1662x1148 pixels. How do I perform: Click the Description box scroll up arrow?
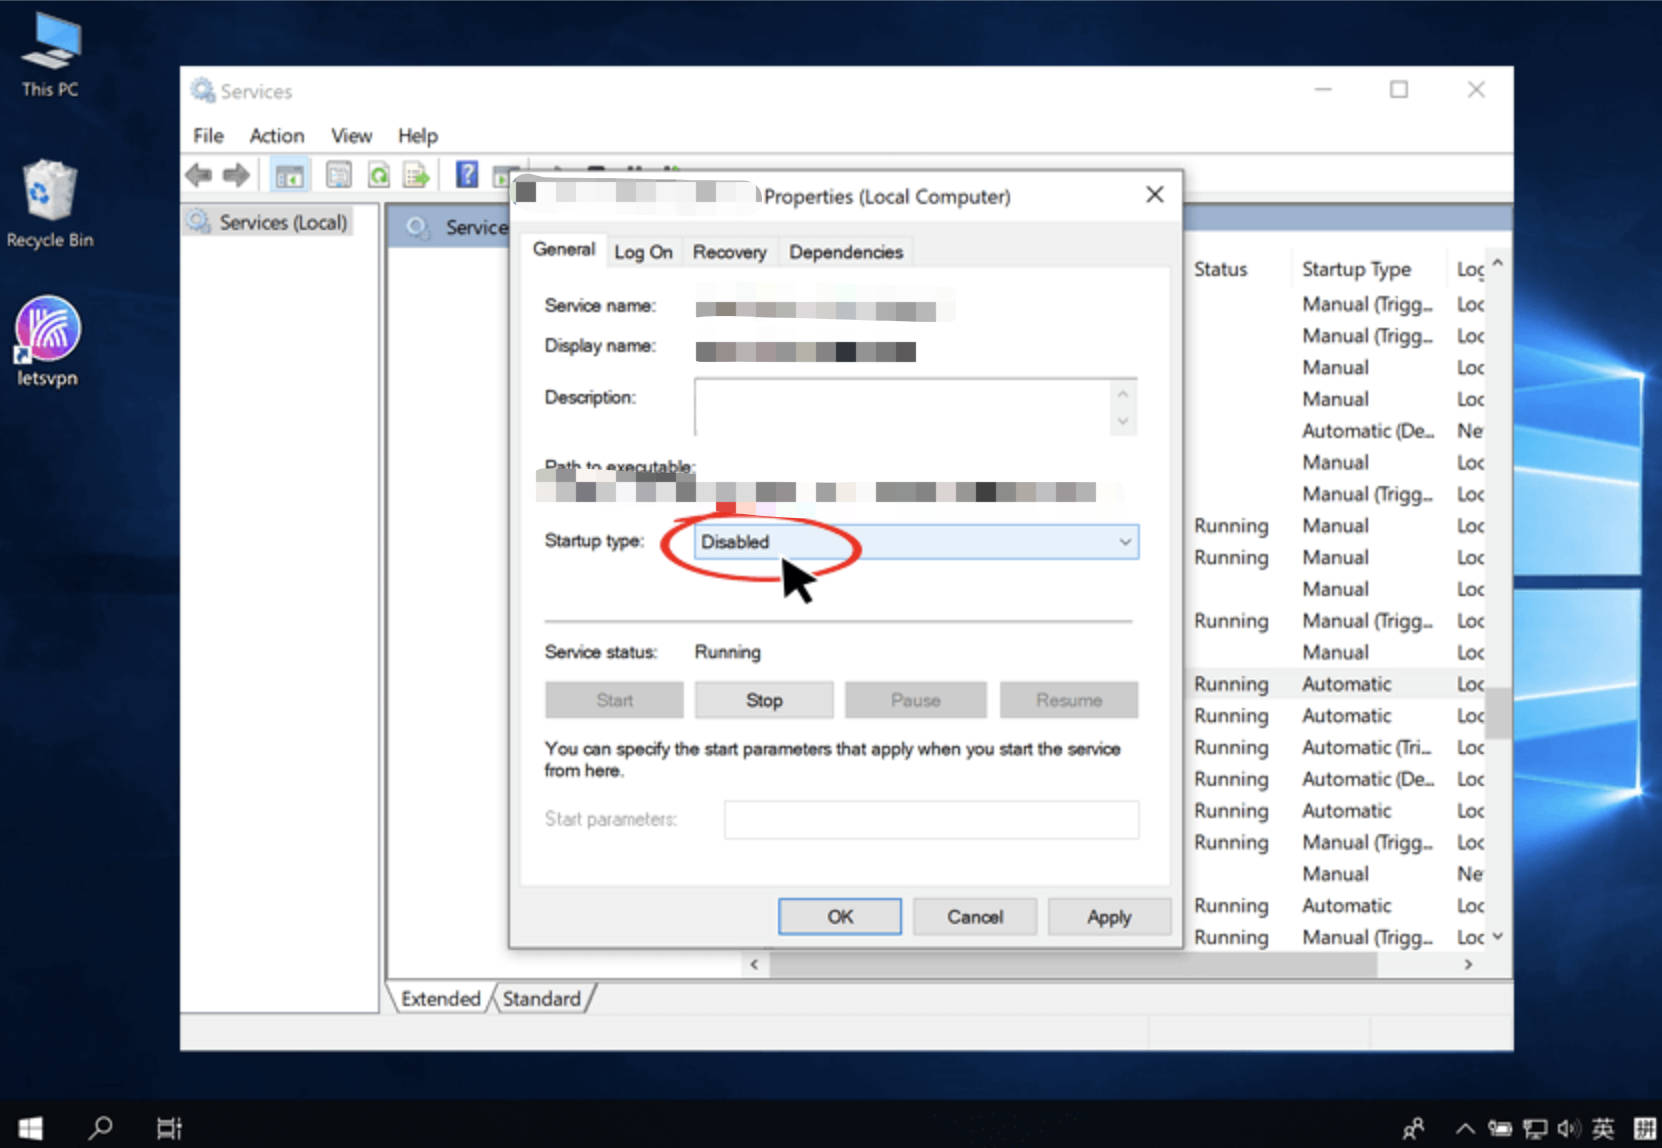pyautogui.click(x=1123, y=393)
